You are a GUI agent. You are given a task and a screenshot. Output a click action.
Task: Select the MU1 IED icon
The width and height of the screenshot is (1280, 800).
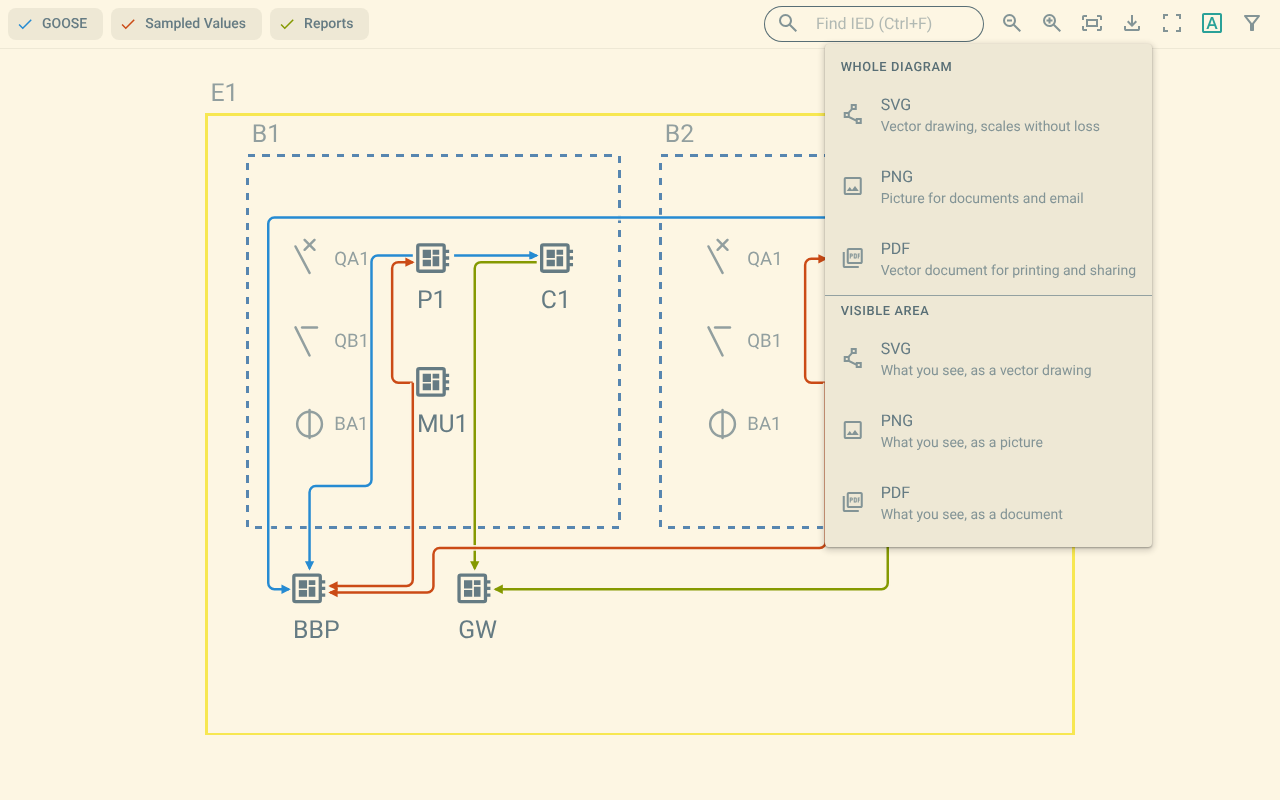431,381
